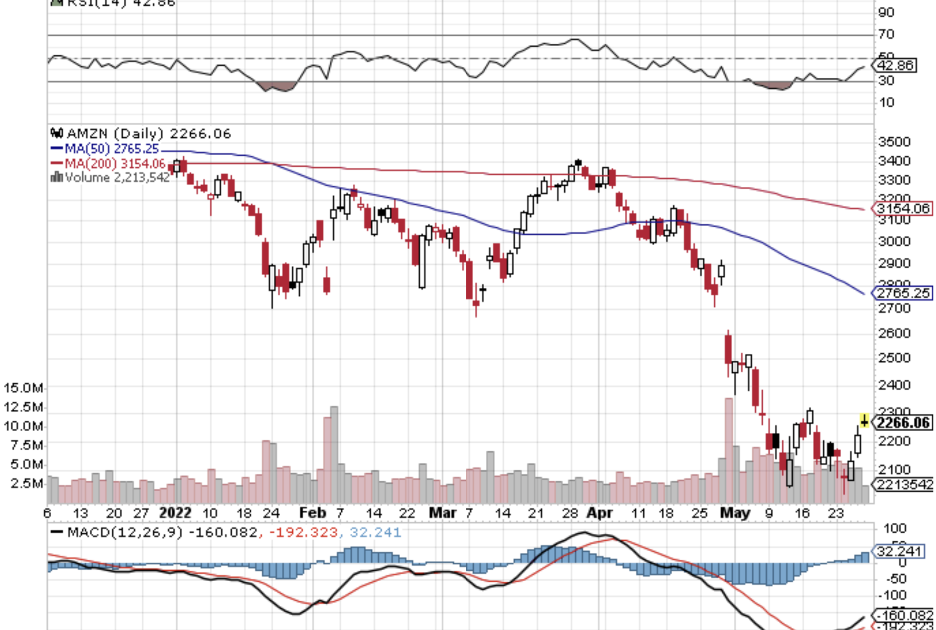Select the 2266.06 current price tag

pyautogui.click(x=903, y=423)
